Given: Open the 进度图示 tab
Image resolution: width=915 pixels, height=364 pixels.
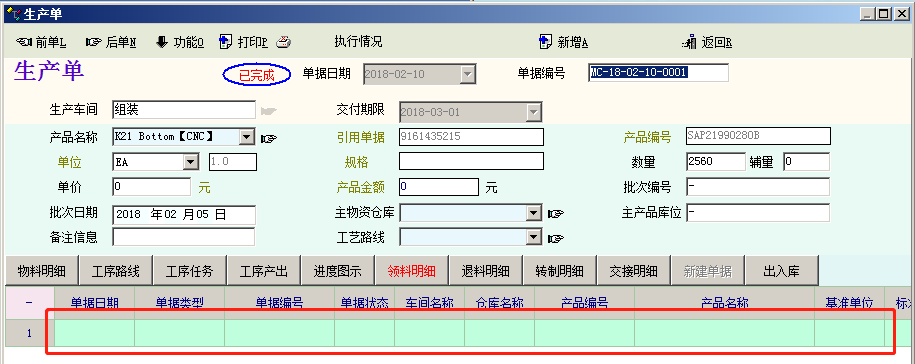Looking at the screenshot, I should click(x=337, y=271).
